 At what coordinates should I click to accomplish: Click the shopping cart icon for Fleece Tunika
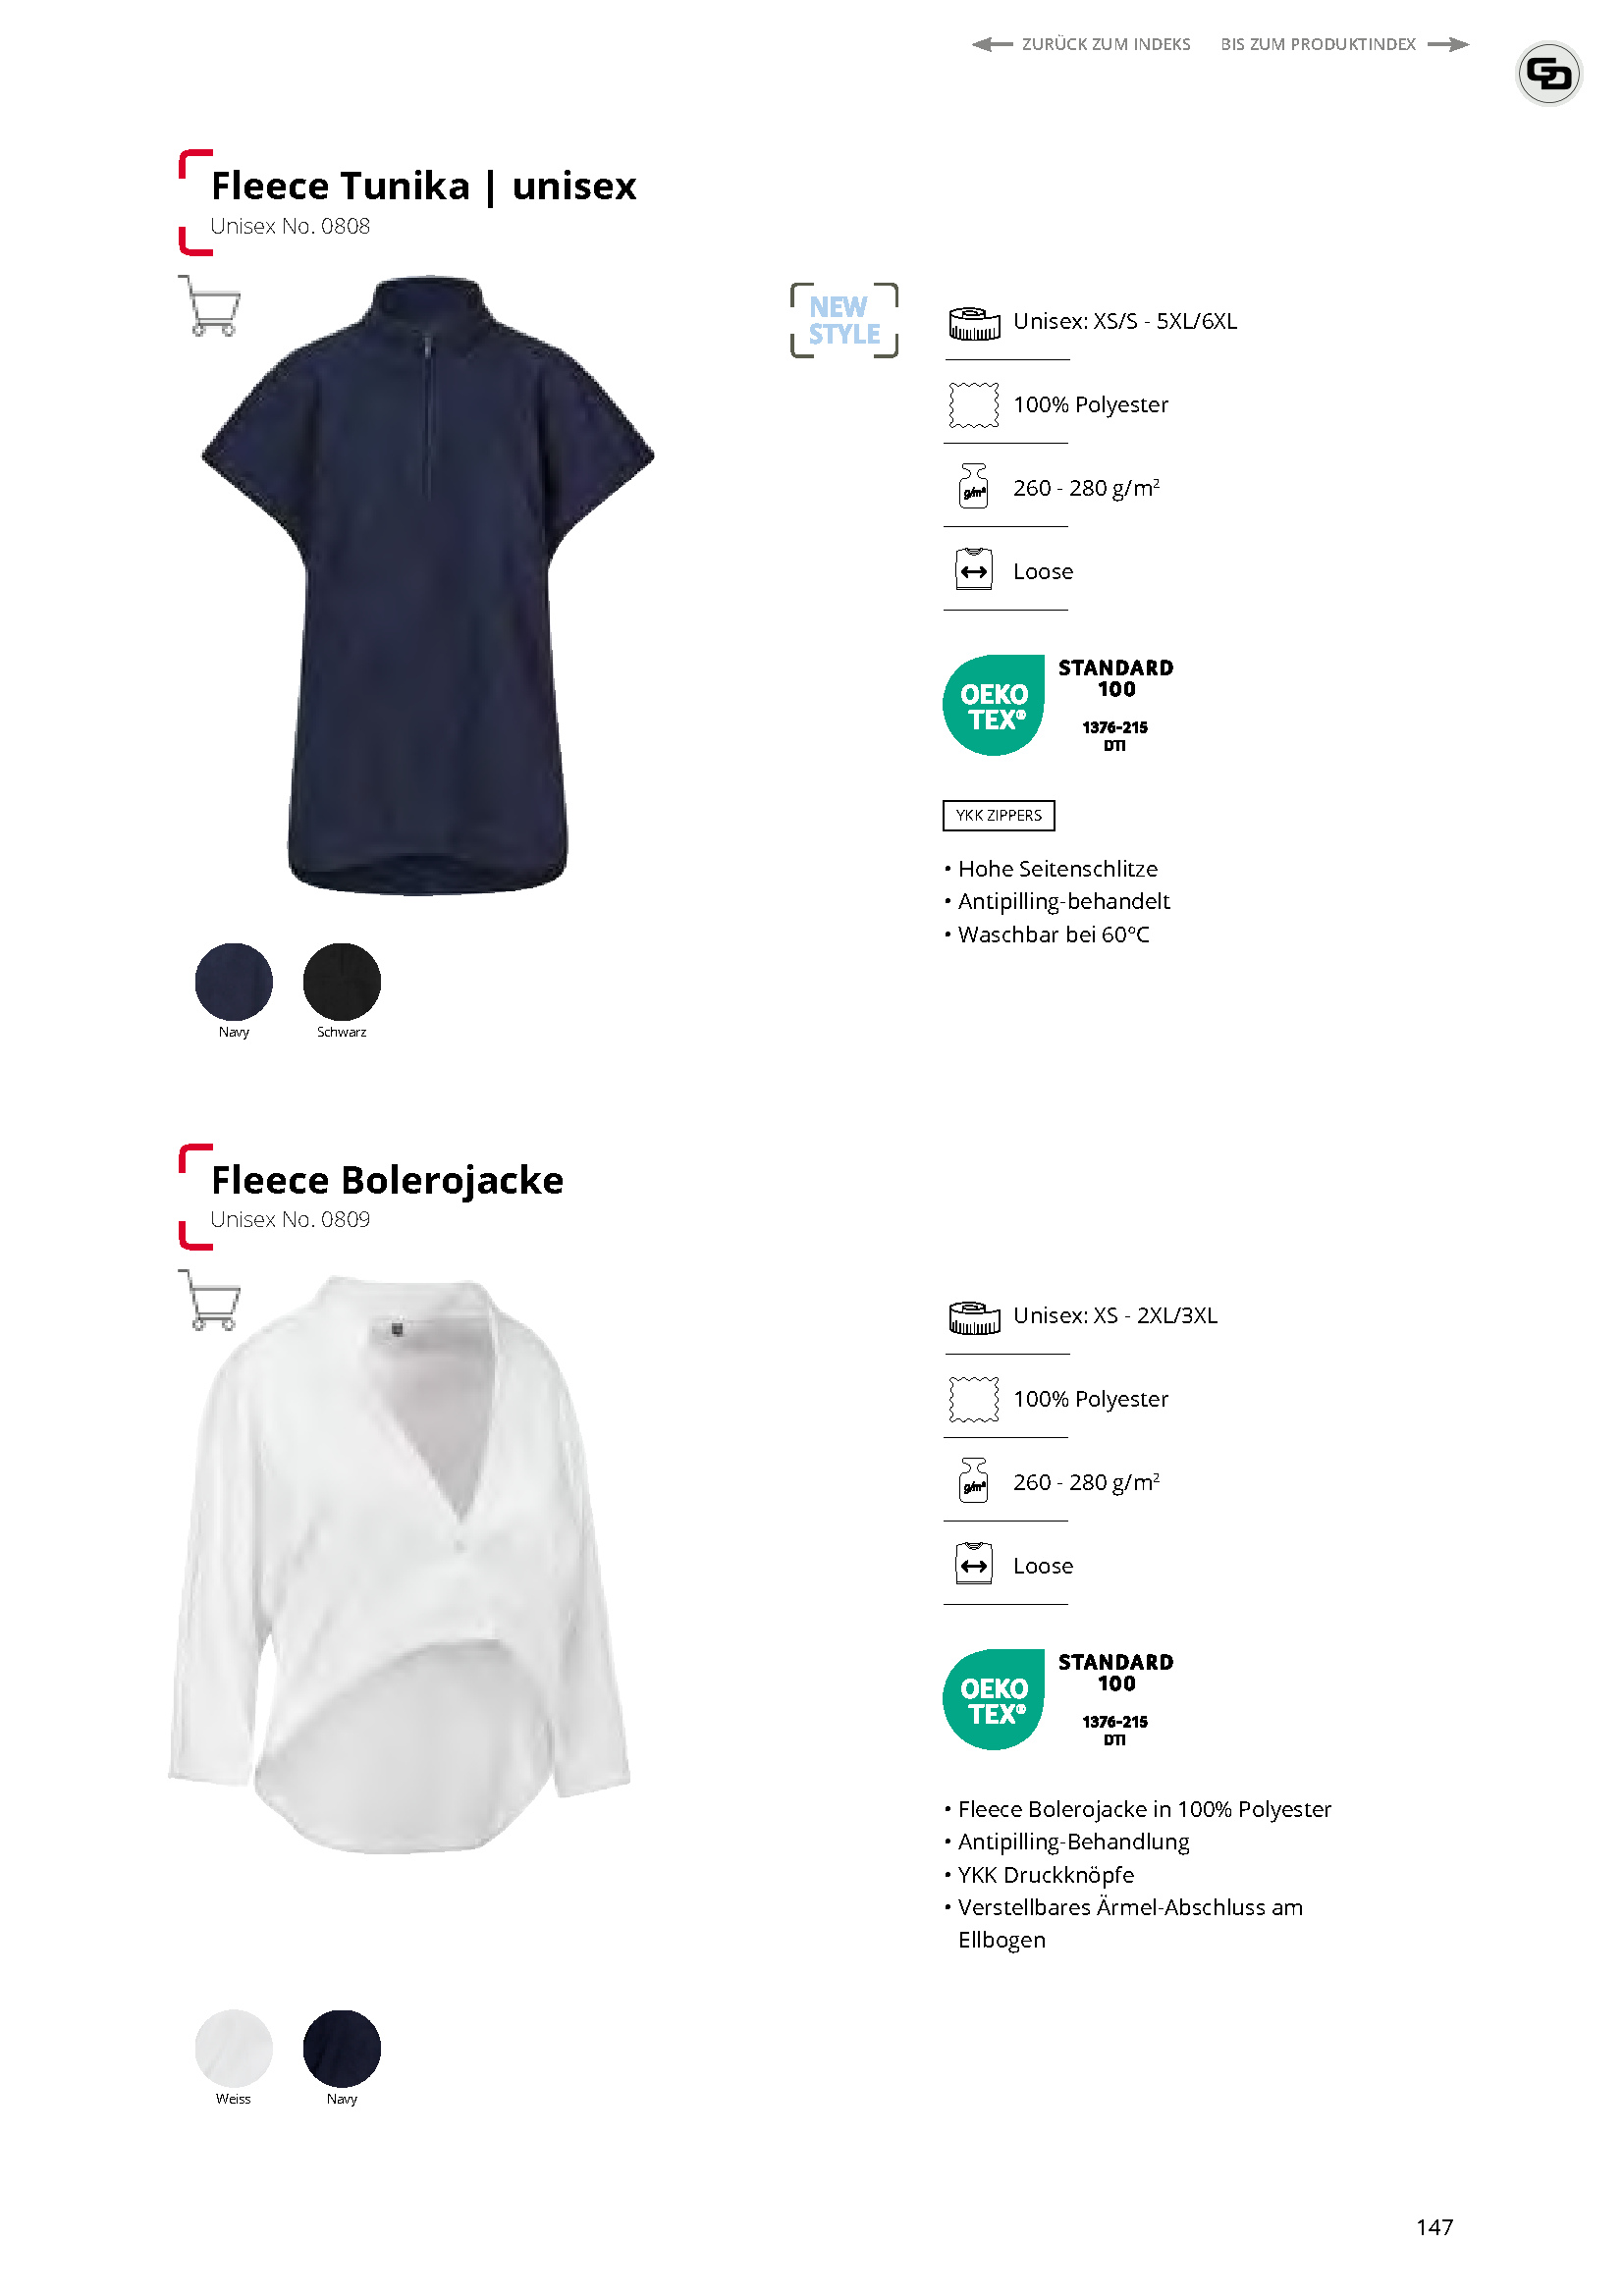(210, 306)
